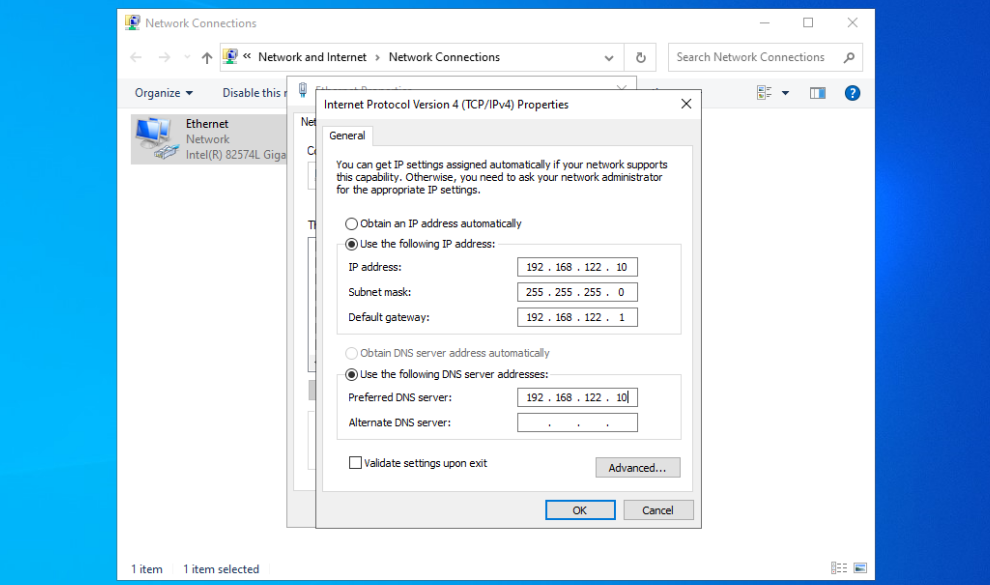Enable Validate settings upon exit checkbox
The image size is (990, 585).
355,463
